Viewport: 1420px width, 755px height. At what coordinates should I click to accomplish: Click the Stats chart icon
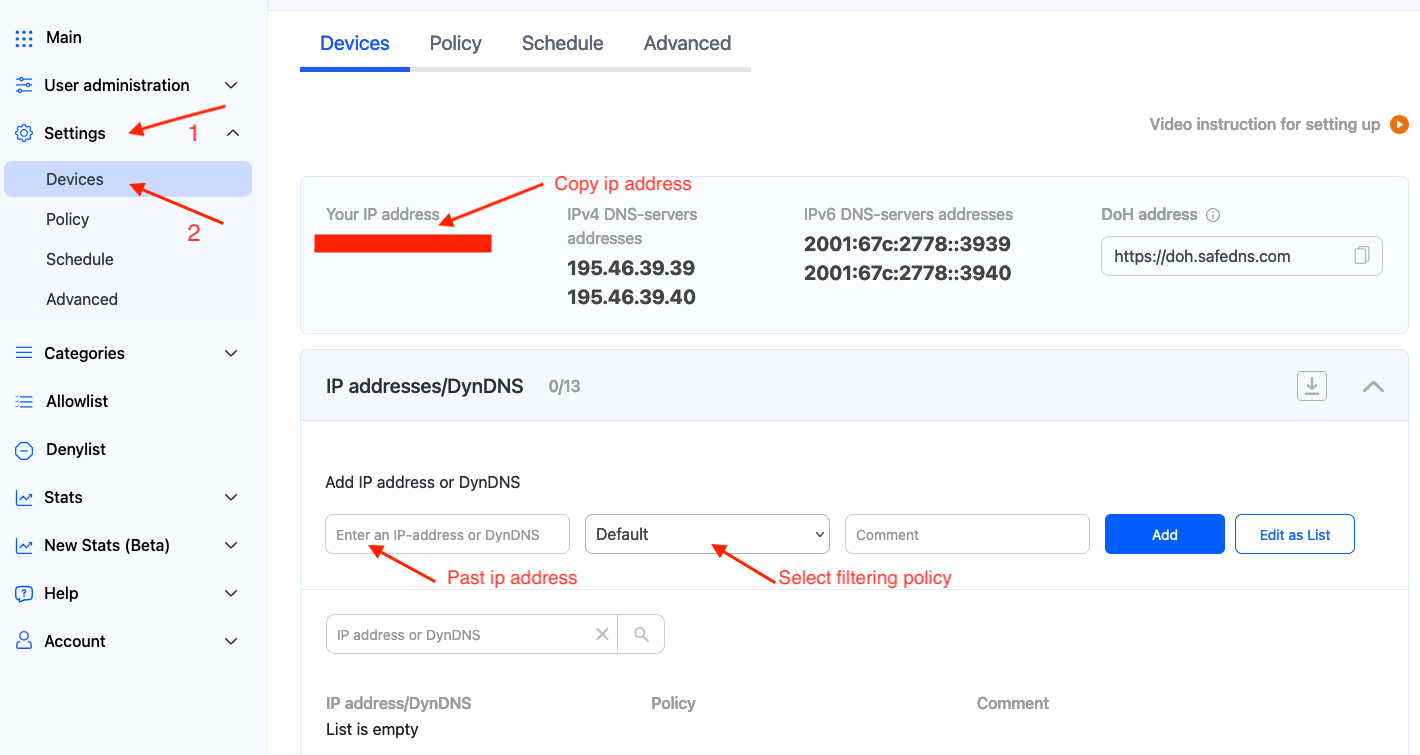[x=24, y=497]
